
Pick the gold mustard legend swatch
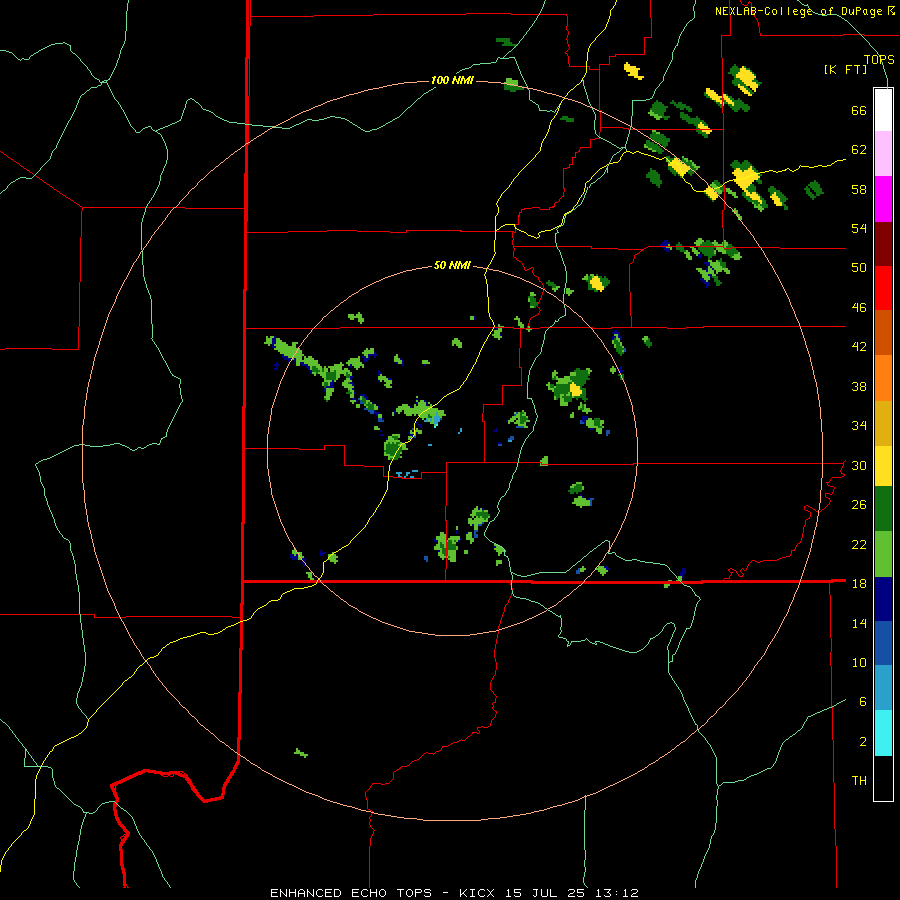point(883,423)
